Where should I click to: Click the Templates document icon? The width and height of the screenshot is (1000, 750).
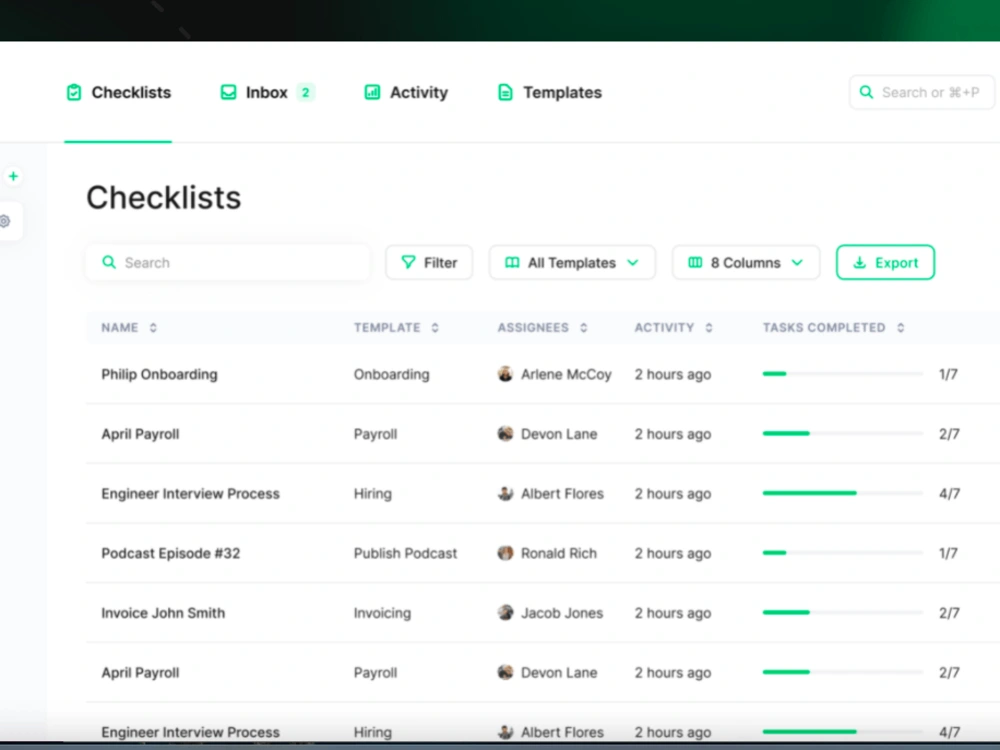click(505, 92)
